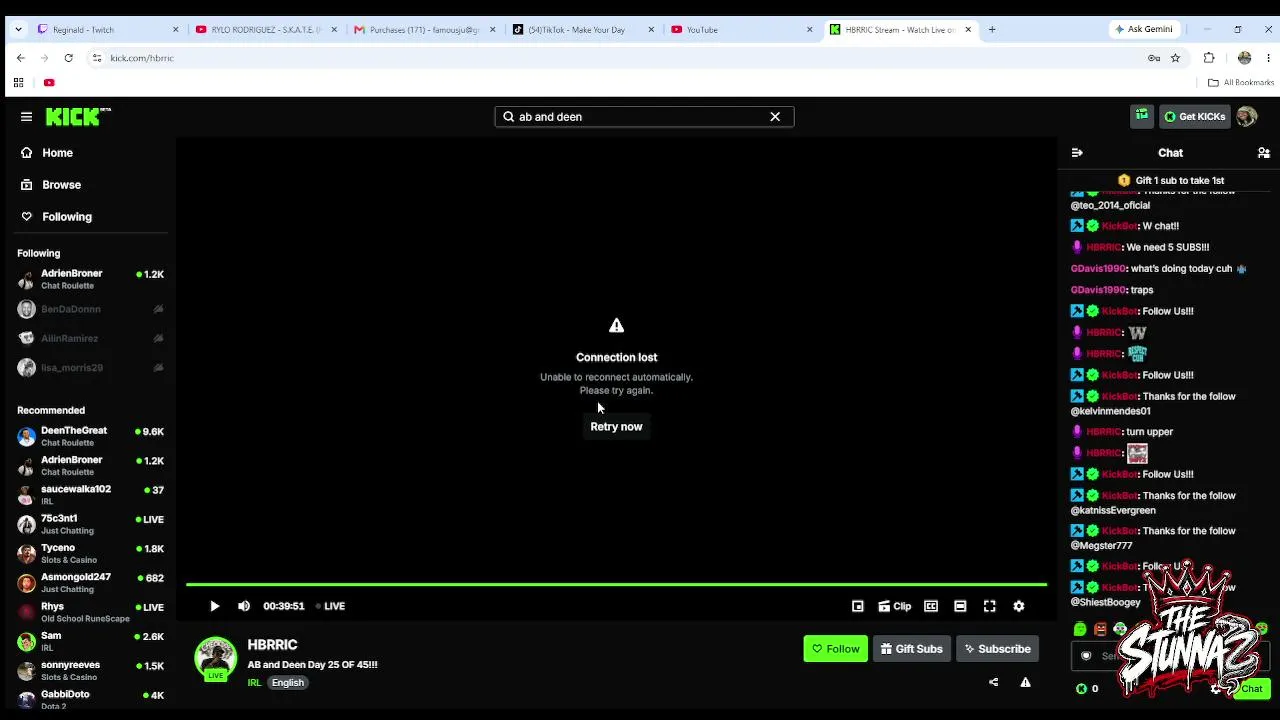1280x720 pixels.
Task: Click the Subscribe button
Action: [997, 649]
